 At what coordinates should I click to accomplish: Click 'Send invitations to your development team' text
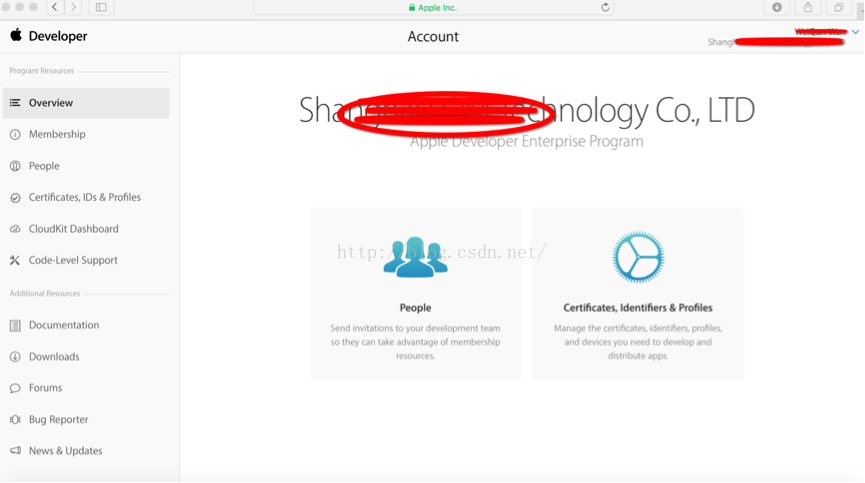point(415,328)
